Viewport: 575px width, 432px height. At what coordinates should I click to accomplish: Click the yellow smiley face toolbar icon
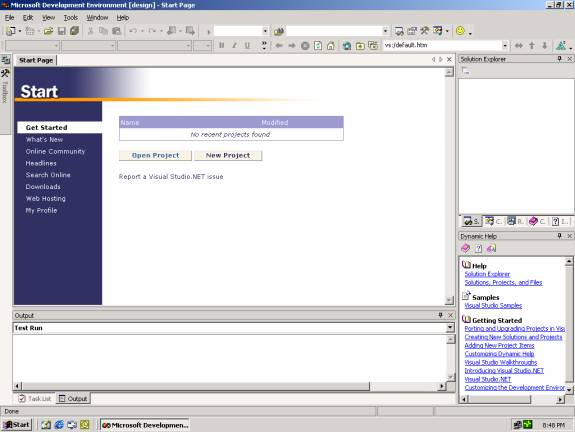tap(460, 31)
